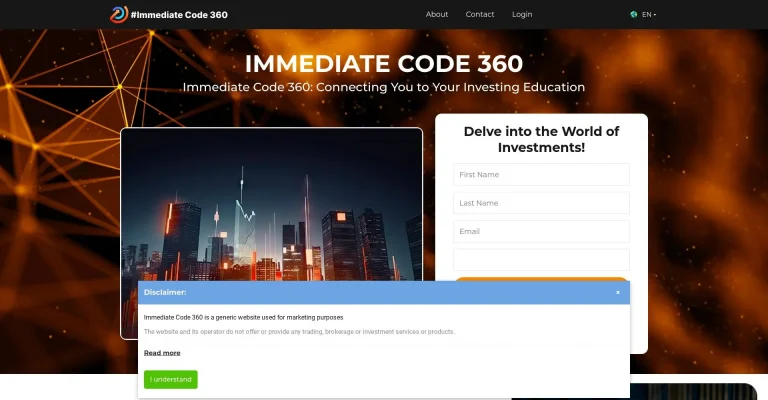Close the Disclaimer popup with the X
This screenshot has height=400, width=768.
[x=617, y=292]
